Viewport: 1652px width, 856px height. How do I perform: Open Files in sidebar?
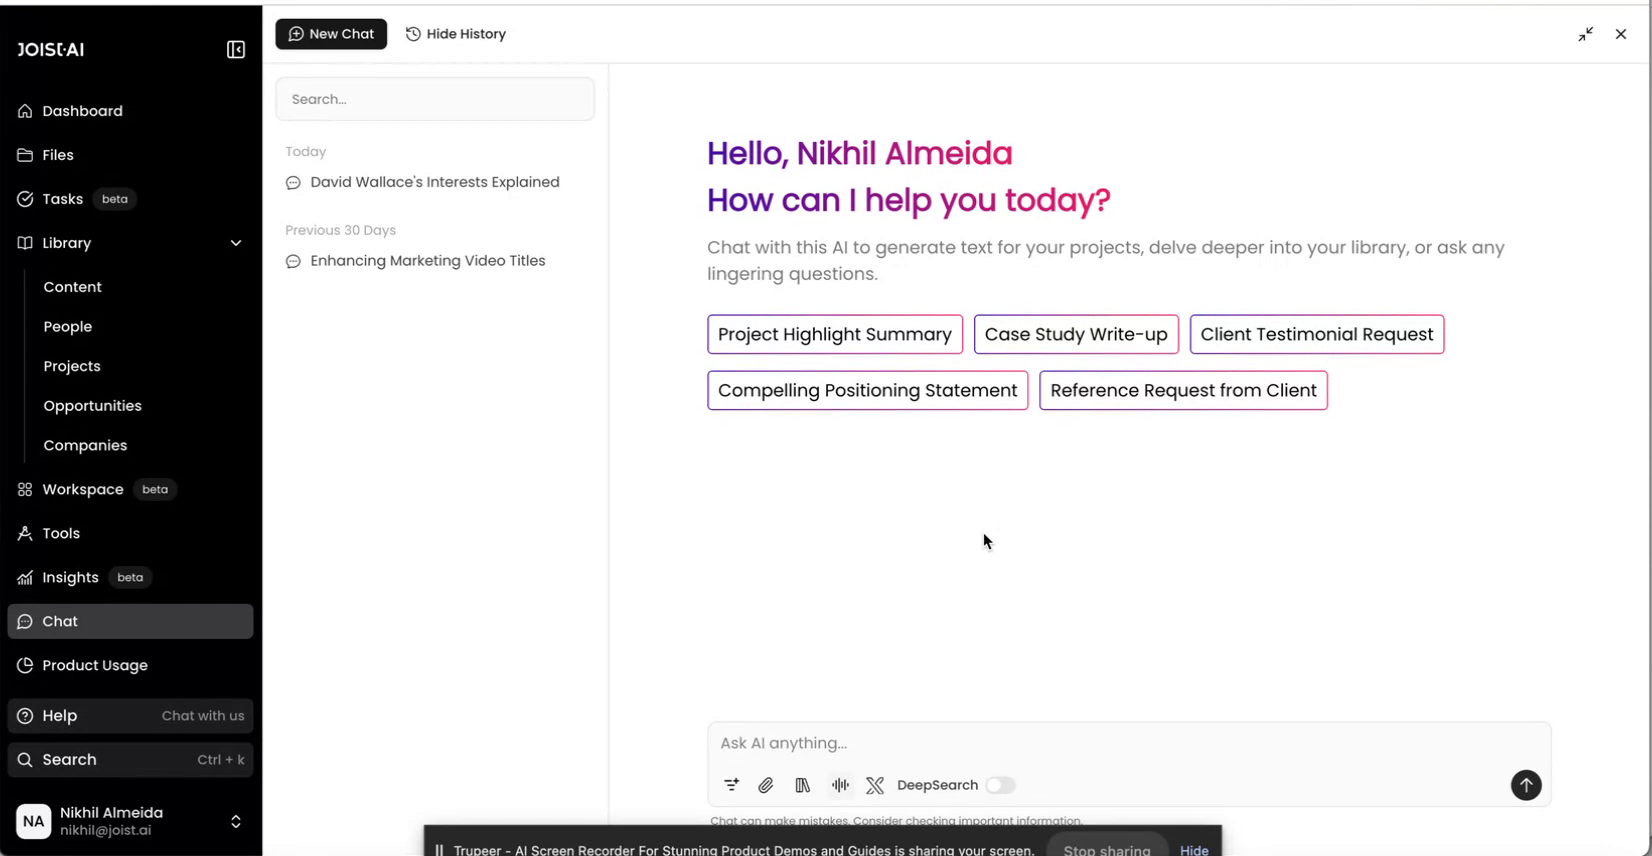point(130,155)
